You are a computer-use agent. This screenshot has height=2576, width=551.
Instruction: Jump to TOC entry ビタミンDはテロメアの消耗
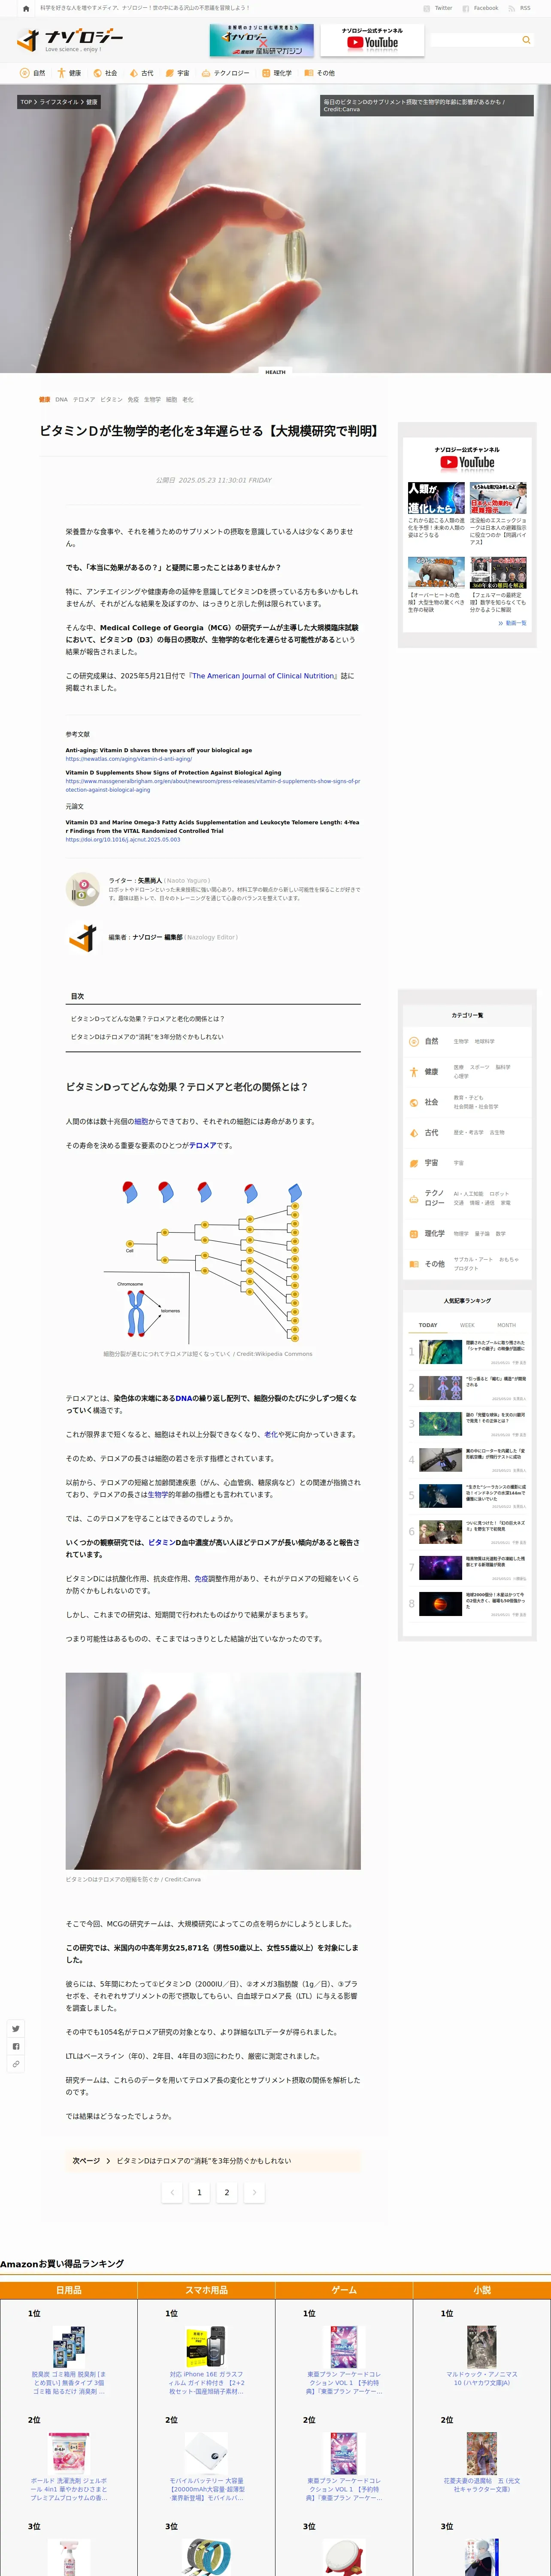click(147, 1037)
